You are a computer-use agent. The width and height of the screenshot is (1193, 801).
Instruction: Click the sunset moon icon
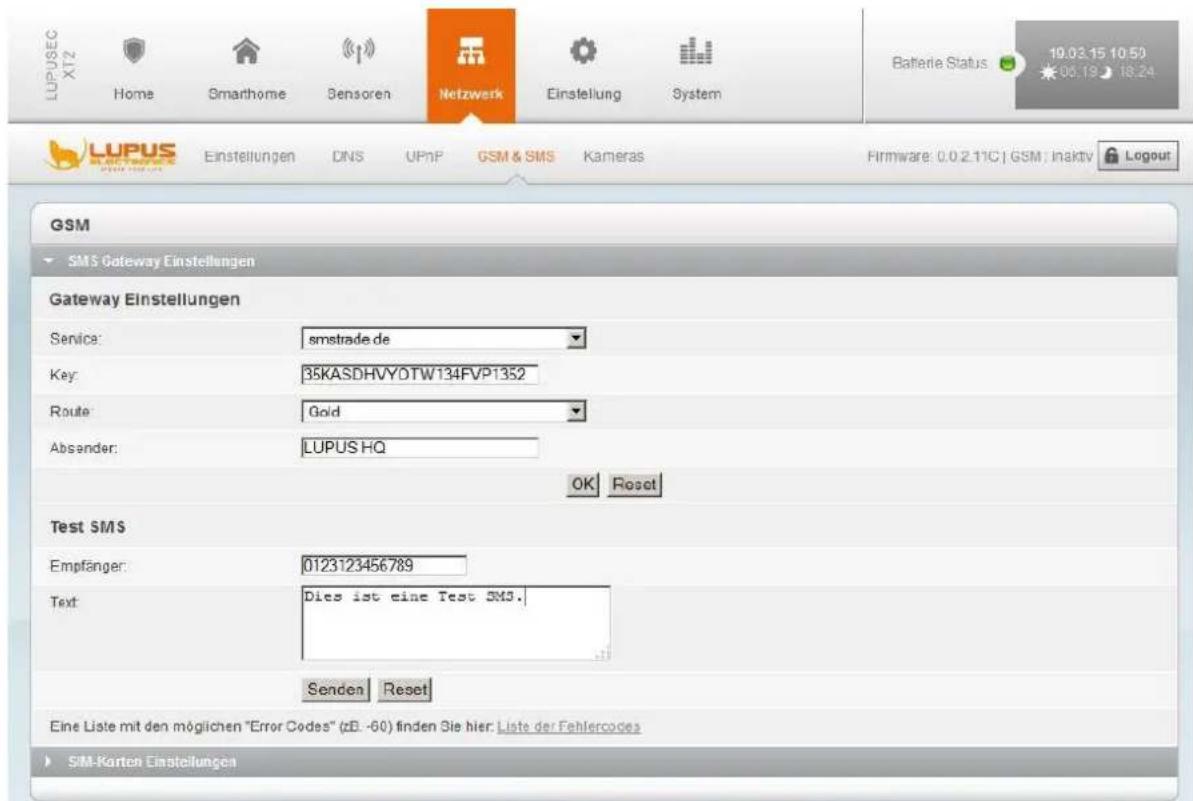click(1106, 72)
